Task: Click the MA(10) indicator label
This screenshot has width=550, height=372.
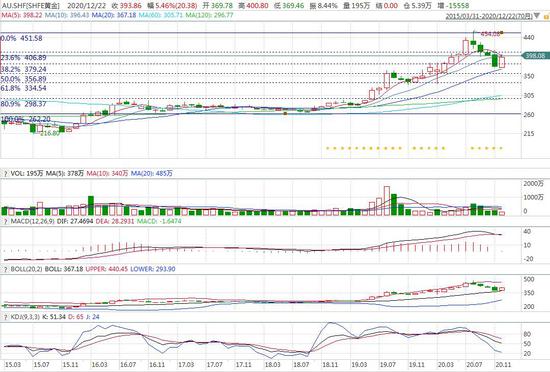Action: (x=66, y=15)
